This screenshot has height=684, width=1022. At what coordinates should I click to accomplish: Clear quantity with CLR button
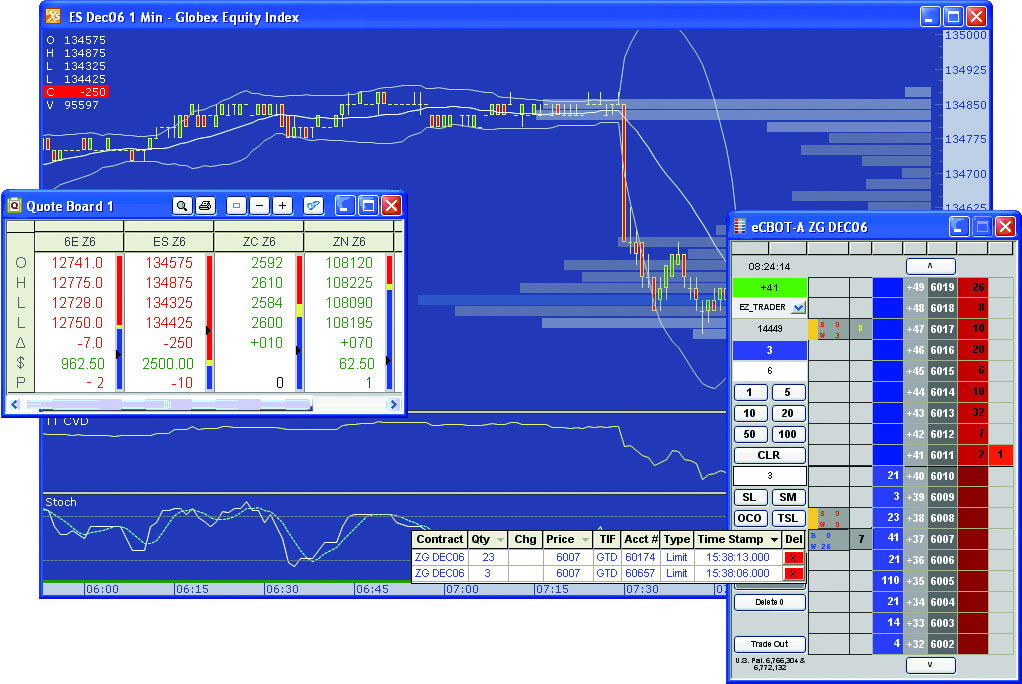[x=769, y=455]
